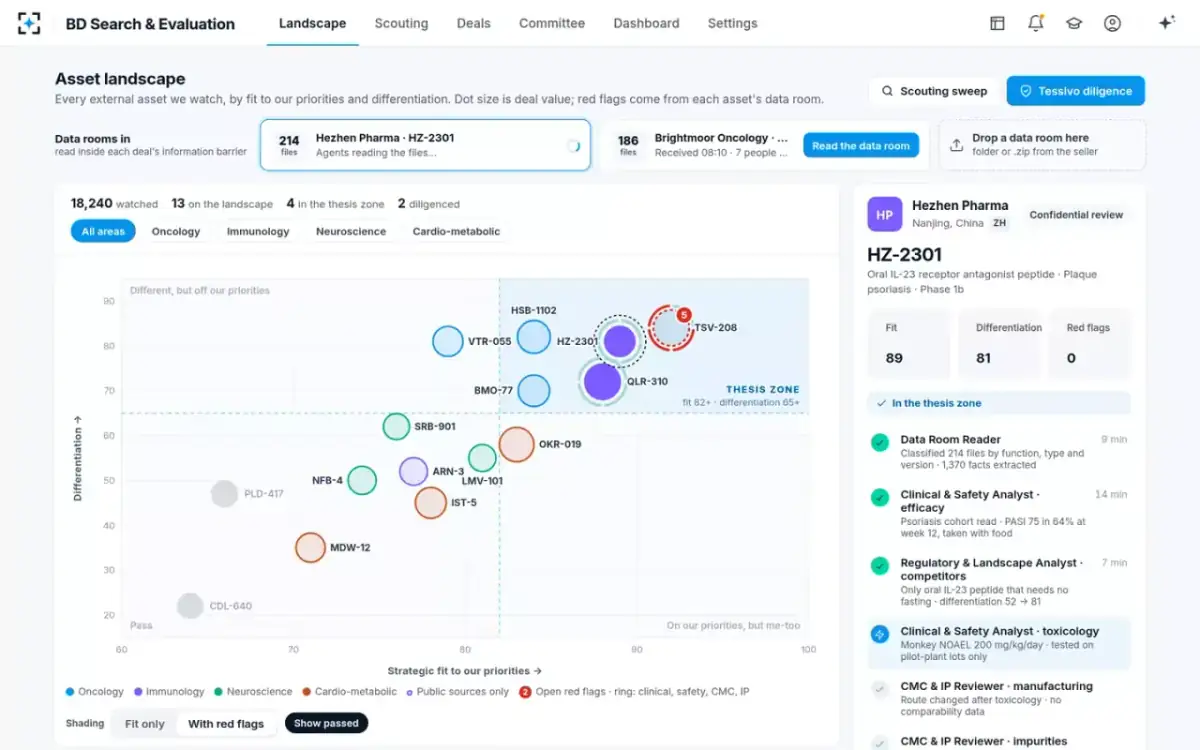Select the ARN-3 bubble

(x=414, y=471)
